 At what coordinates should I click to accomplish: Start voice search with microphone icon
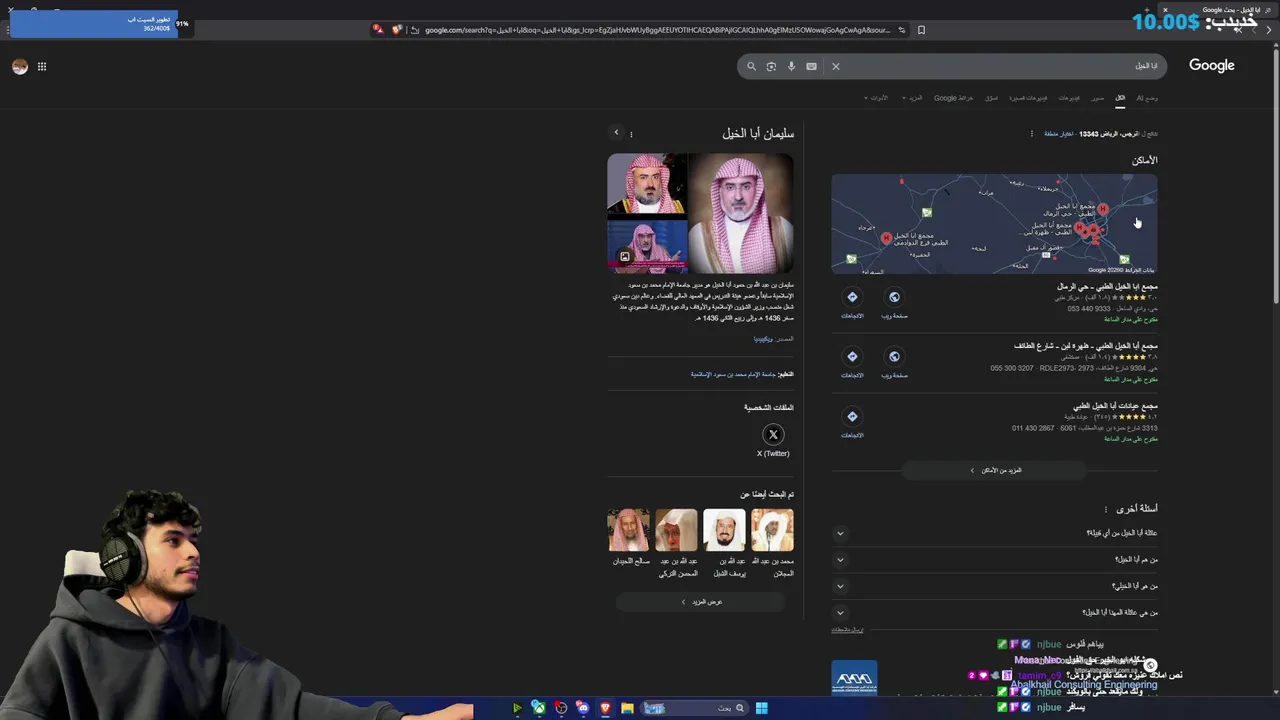[x=791, y=66]
